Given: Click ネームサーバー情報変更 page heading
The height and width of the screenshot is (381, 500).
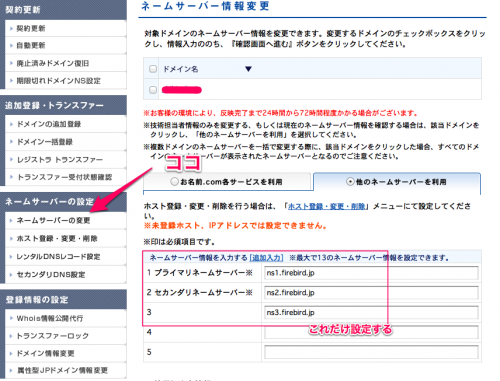Looking at the screenshot, I should (205, 6).
